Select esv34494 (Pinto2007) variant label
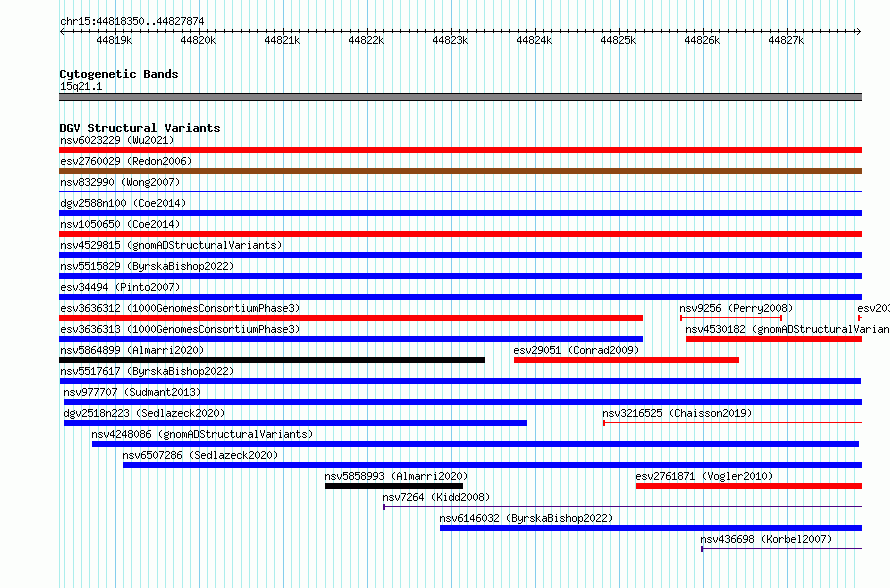 (x=120, y=287)
